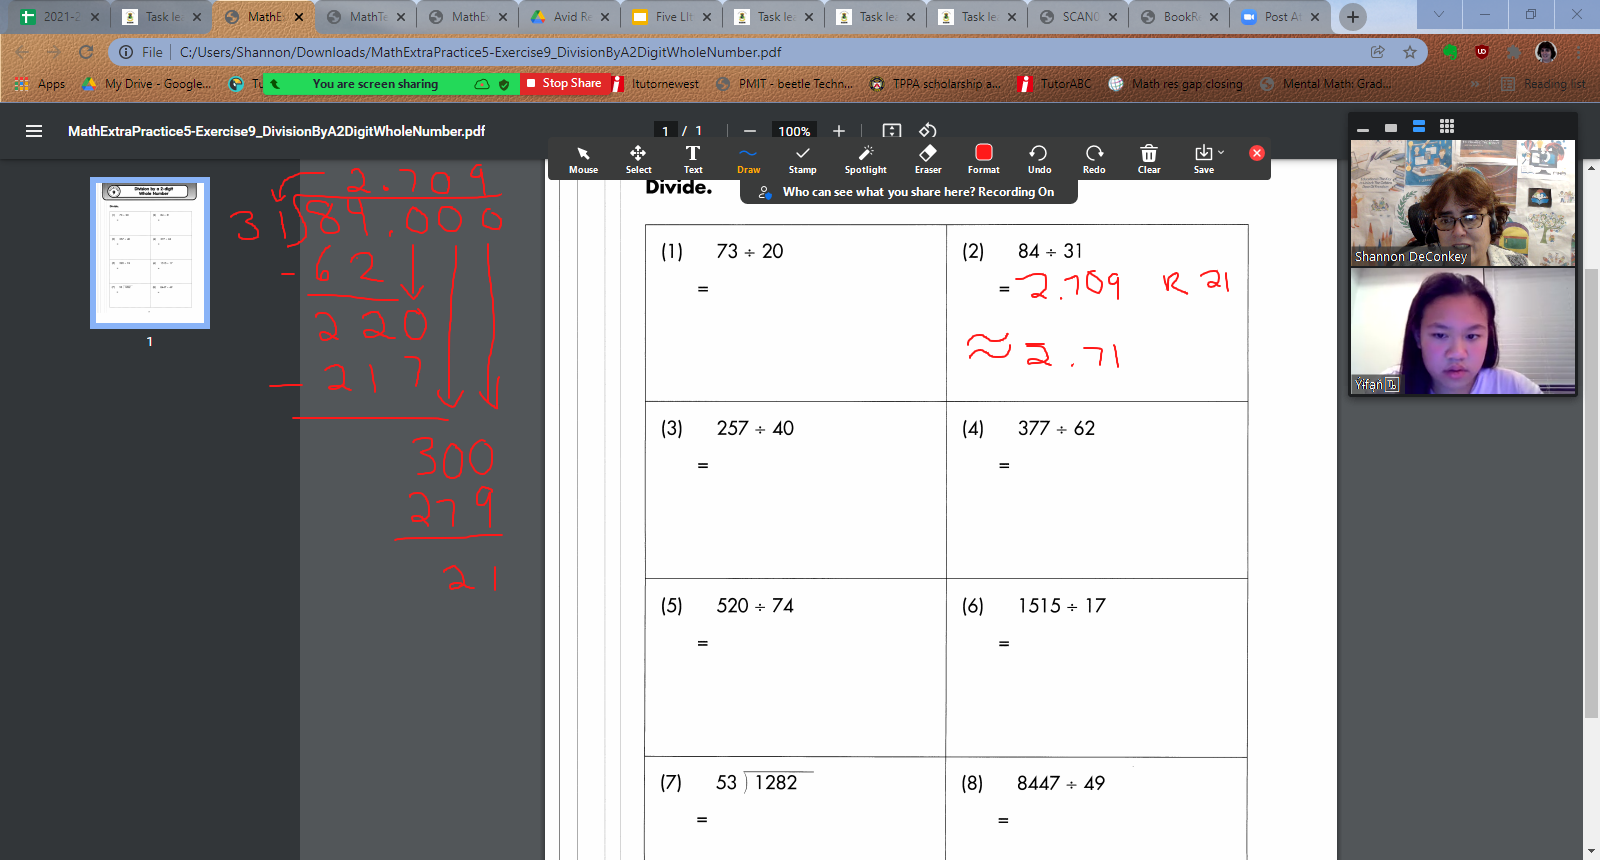Viewport: 1600px width, 860px height.
Task: Open Mental Math: Grad bookmark
Action: pos(1325,84)
